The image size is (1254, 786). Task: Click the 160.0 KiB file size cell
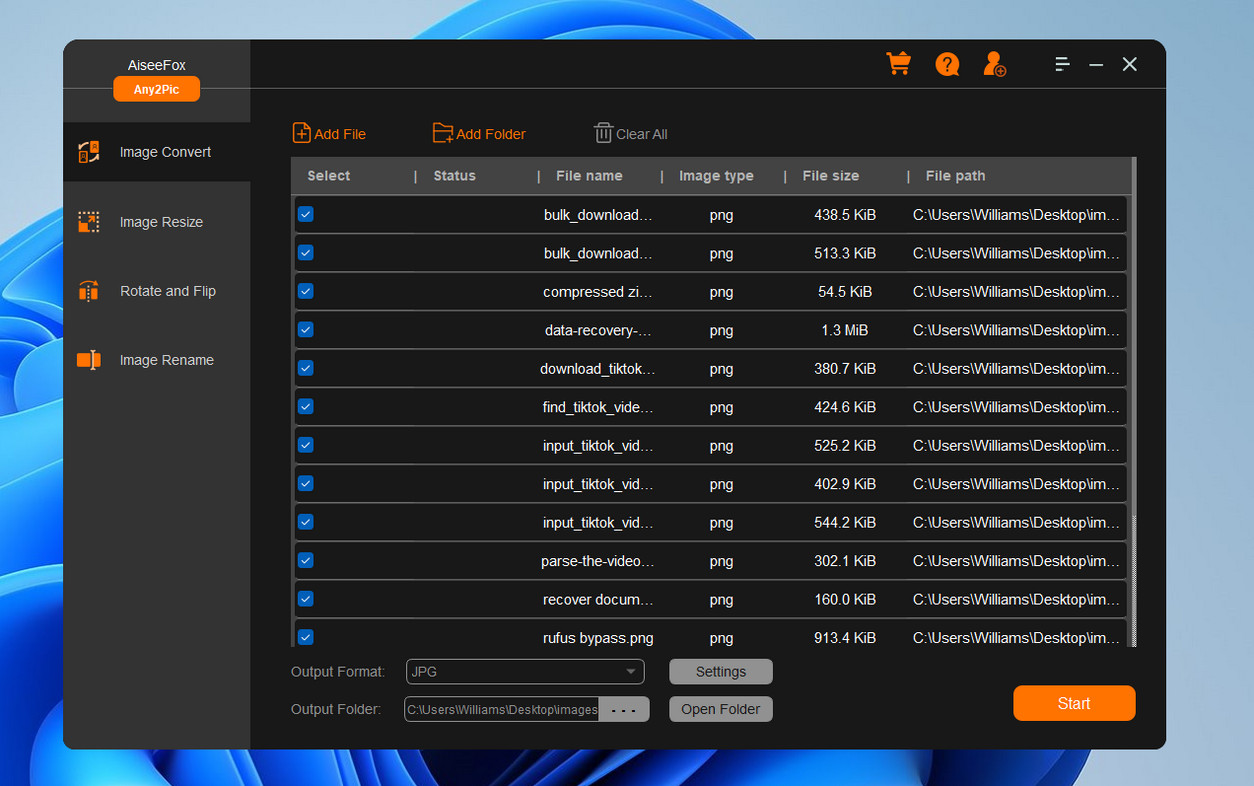point(845,600)
